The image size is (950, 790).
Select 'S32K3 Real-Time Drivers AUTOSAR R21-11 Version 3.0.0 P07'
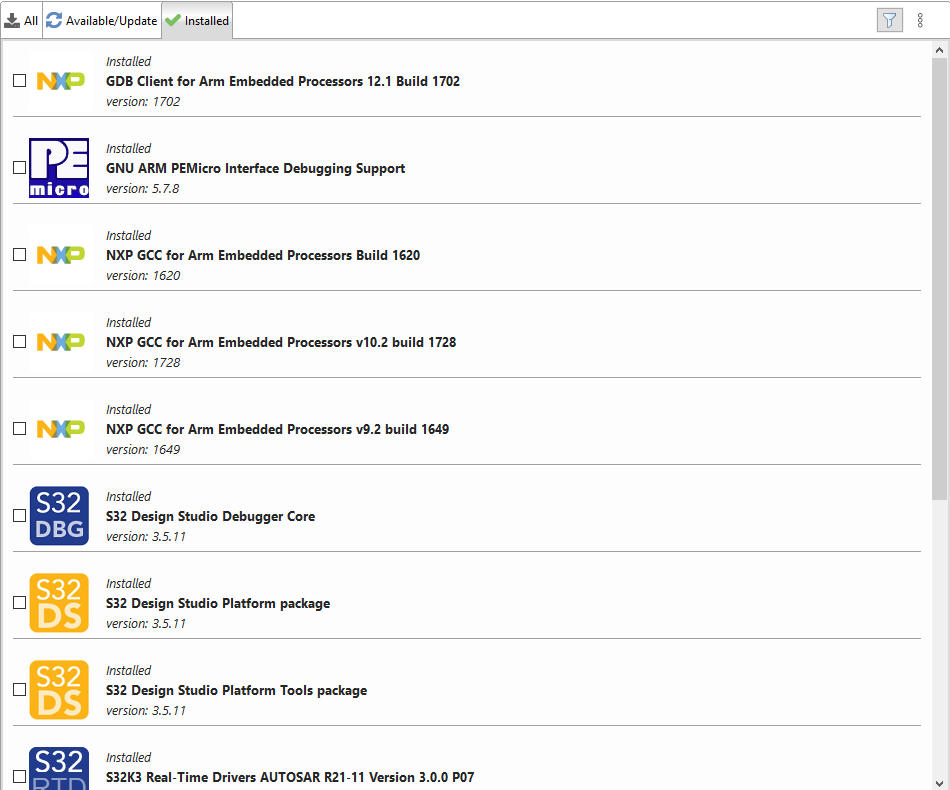pyautogui.click(x=290, y=777)
